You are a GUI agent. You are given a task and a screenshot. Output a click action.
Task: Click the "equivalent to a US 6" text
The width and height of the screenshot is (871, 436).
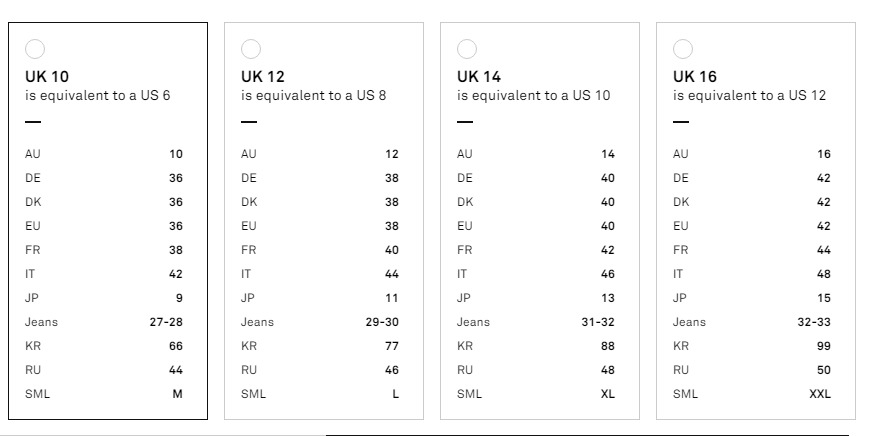[98, 96]
